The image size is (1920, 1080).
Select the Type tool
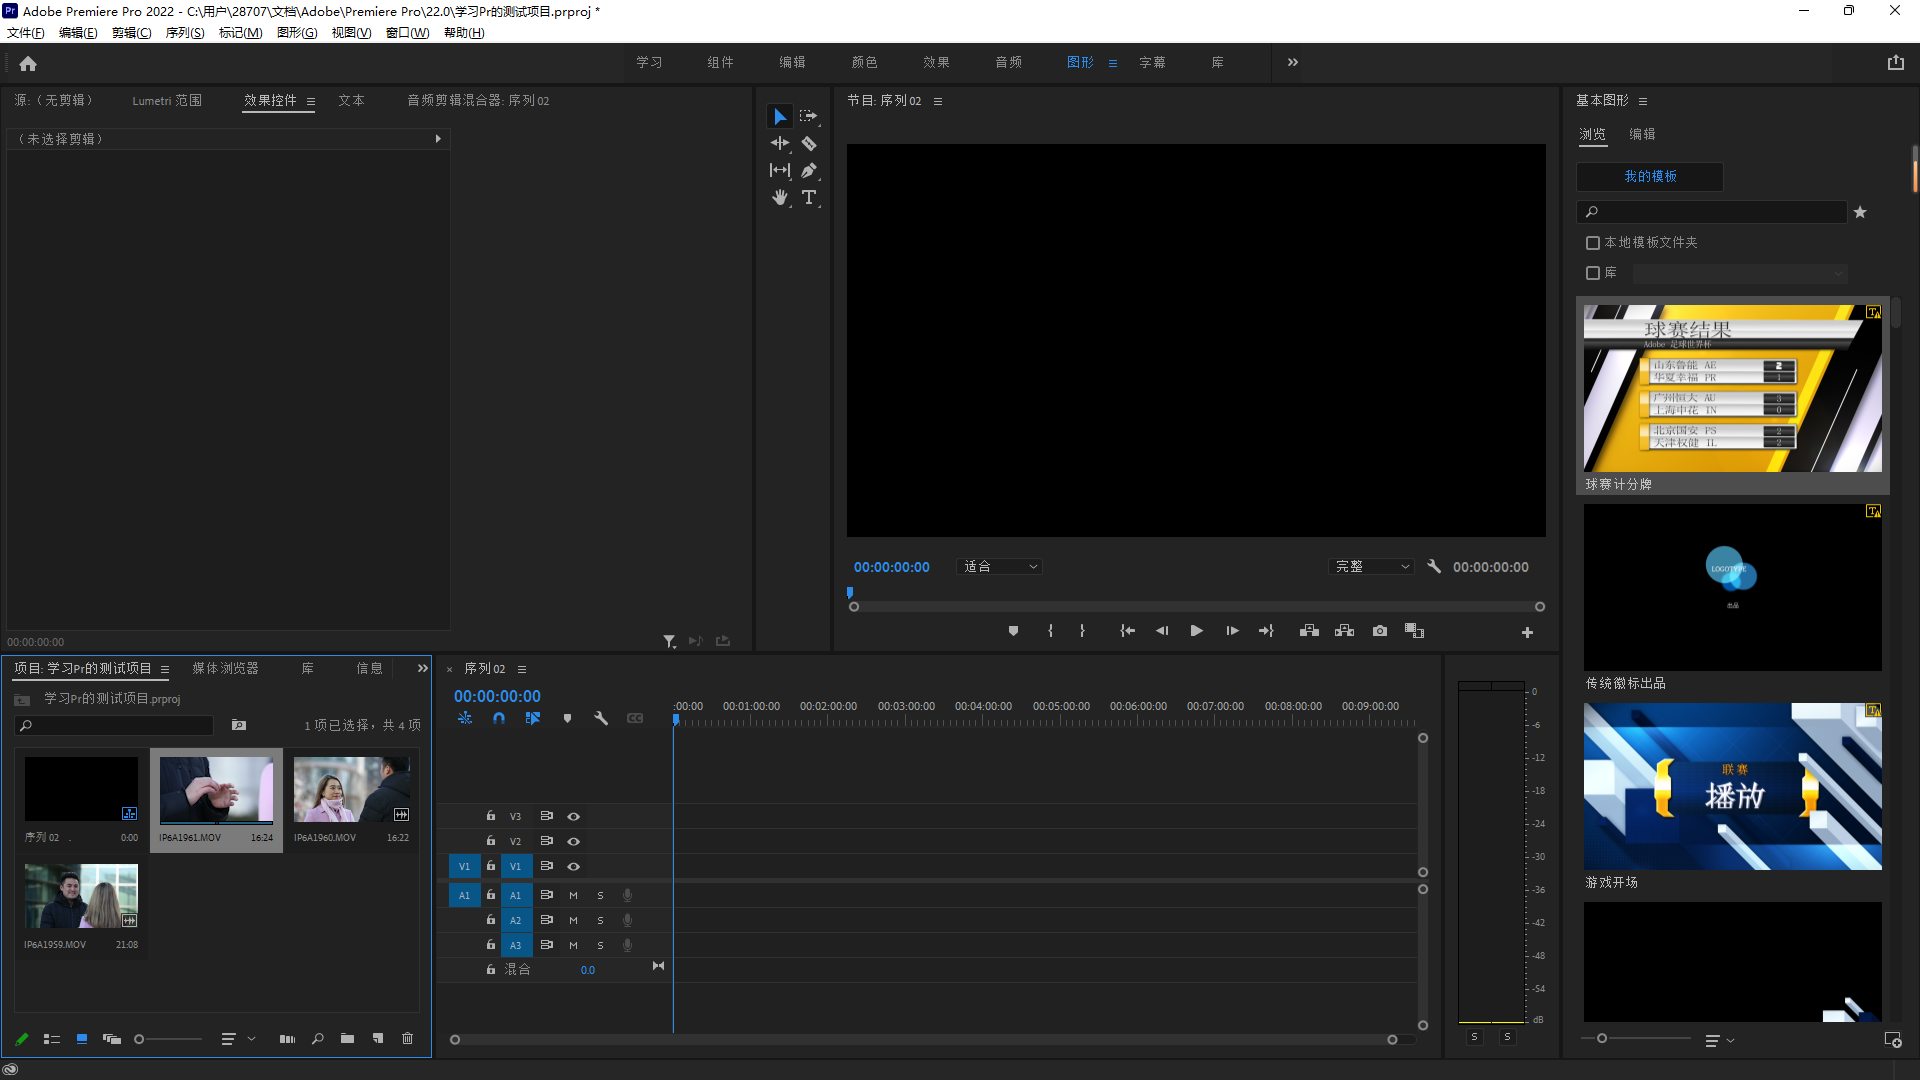(x=809, y=198)
